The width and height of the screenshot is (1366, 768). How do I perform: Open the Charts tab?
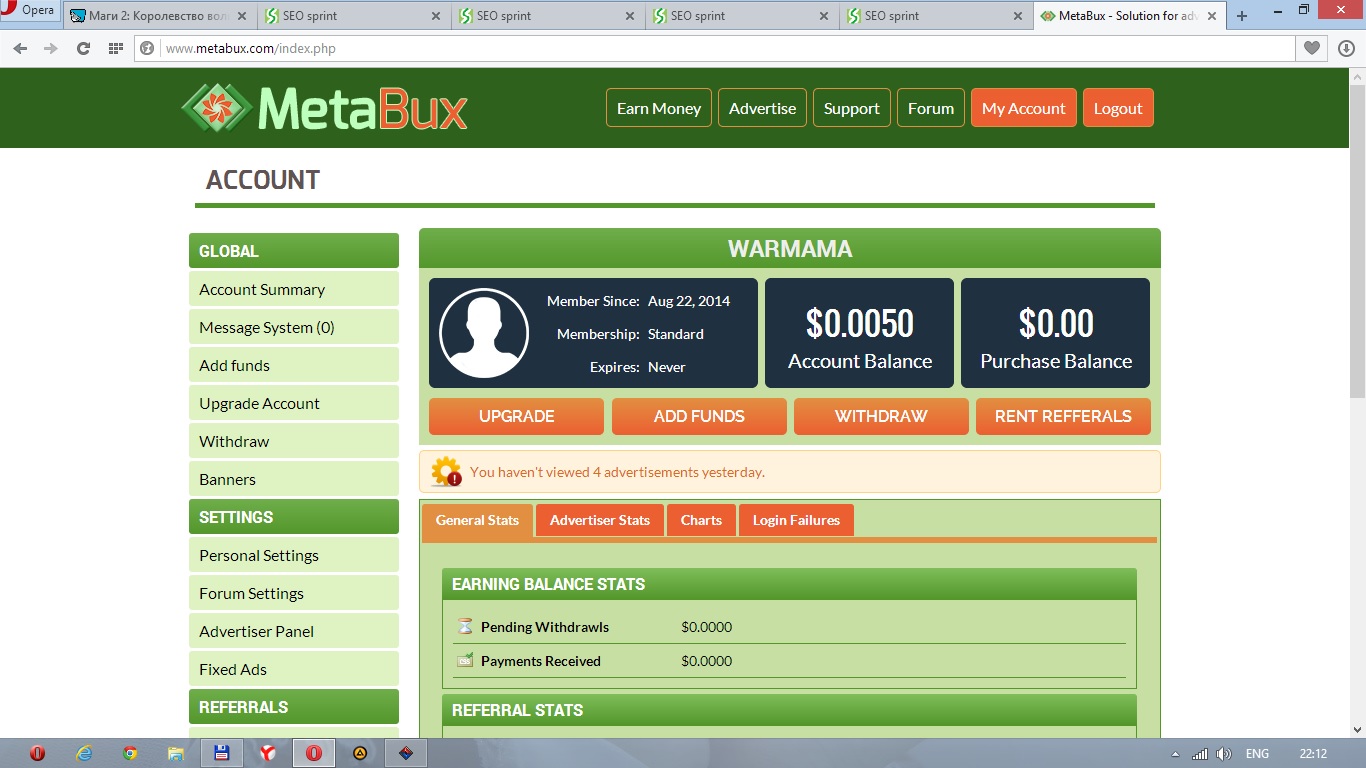tap(701, 520)
